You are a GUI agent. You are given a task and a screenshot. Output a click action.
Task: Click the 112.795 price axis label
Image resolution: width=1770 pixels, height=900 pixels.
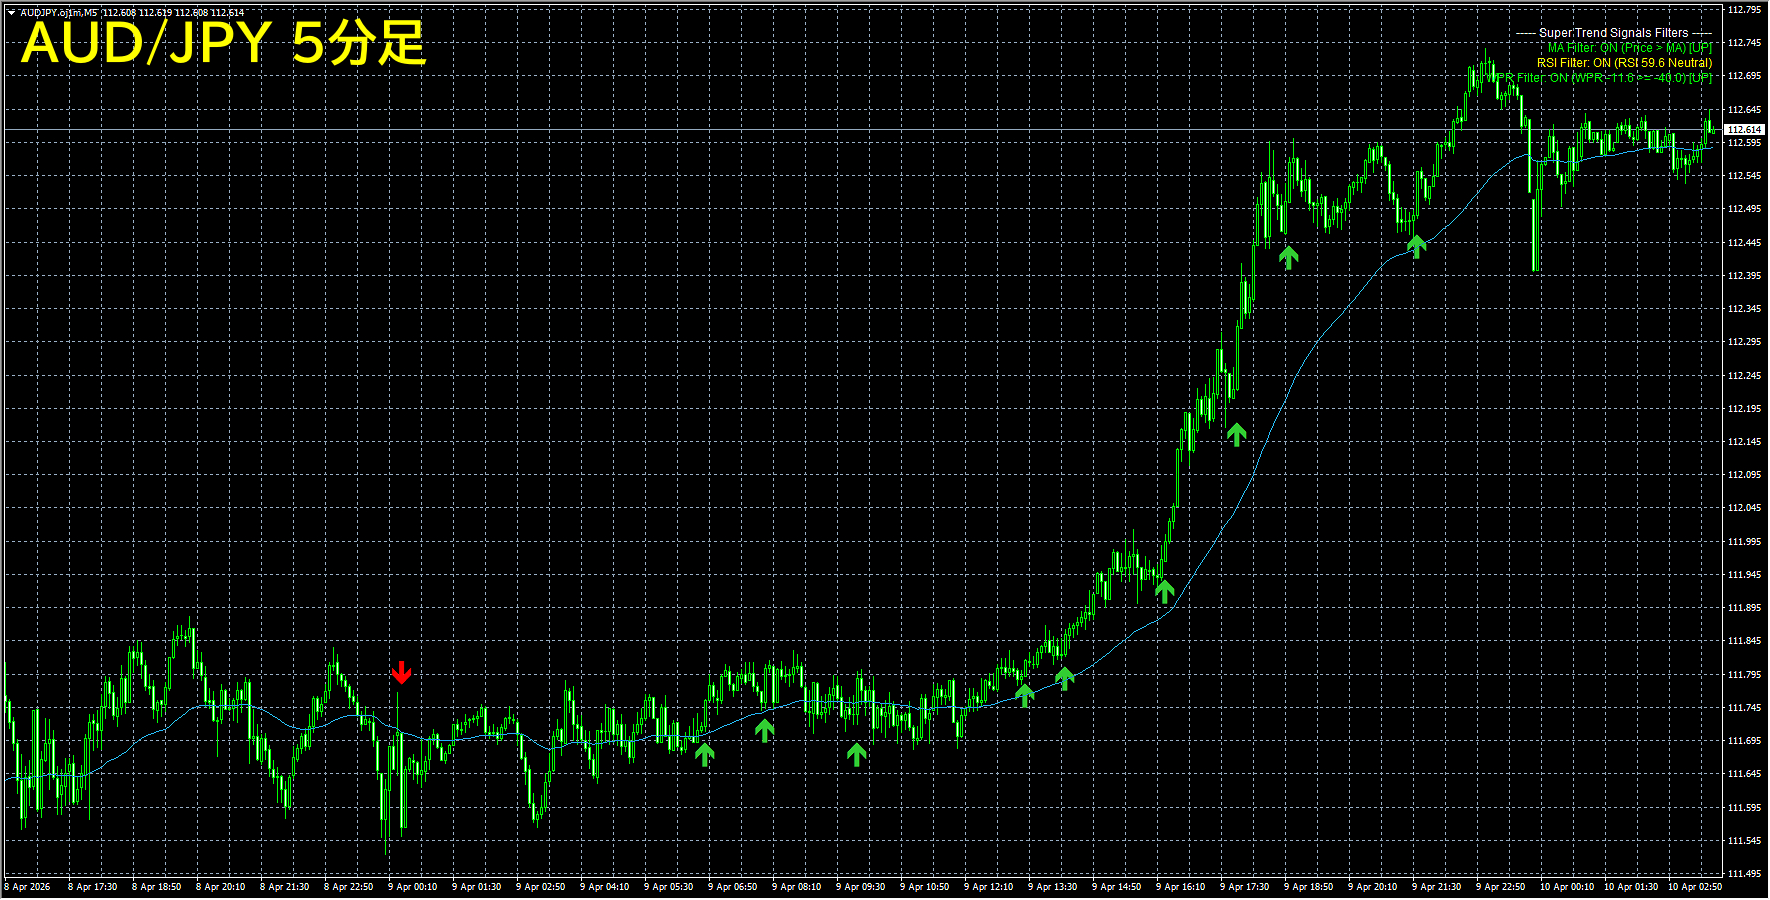(1745, 10)
